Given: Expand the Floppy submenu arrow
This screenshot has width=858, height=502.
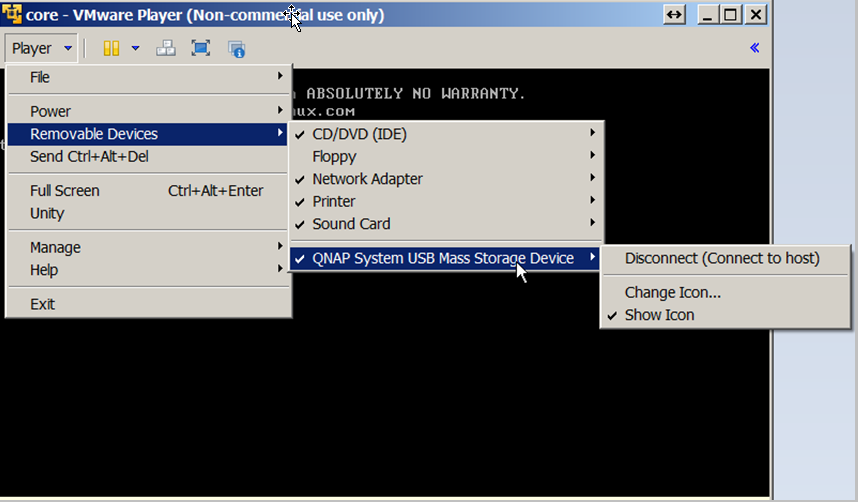Looking at the screenshot, I should [592, 155].
